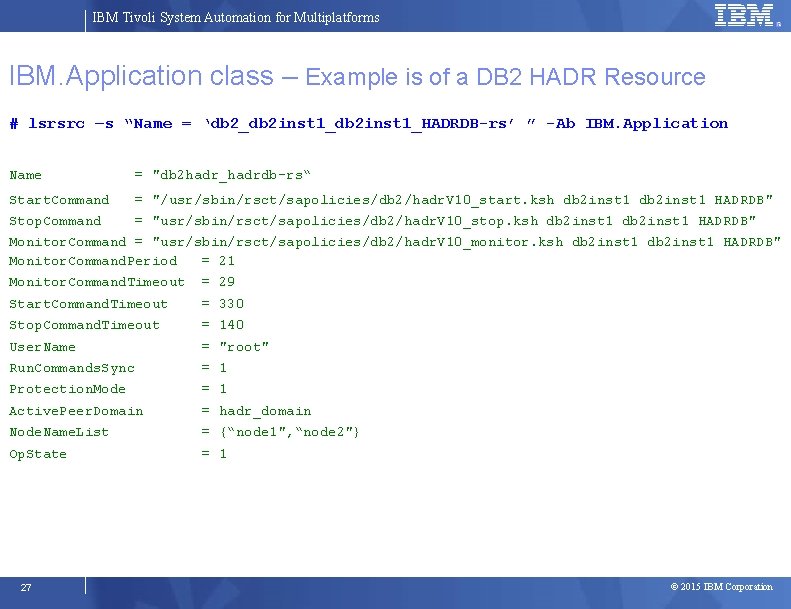
Task: Select the StopCommand attribute label
Action: pos(55,221)
